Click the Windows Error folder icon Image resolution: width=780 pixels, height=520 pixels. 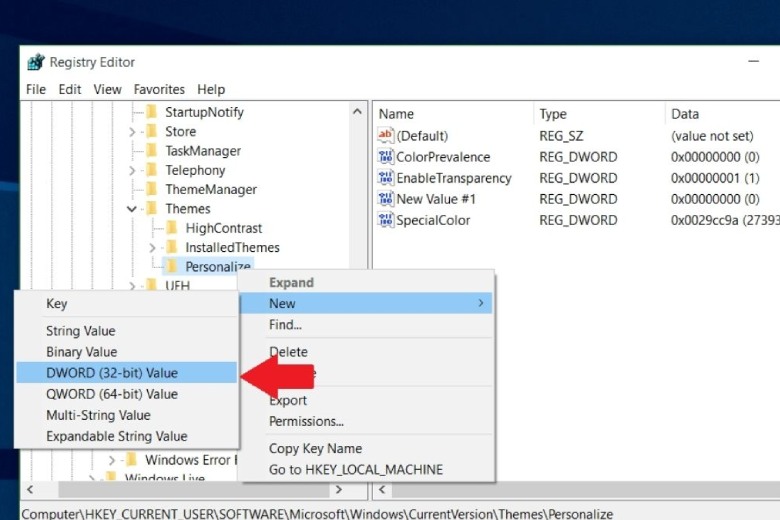pyautogui.click(x=131, y=460)
